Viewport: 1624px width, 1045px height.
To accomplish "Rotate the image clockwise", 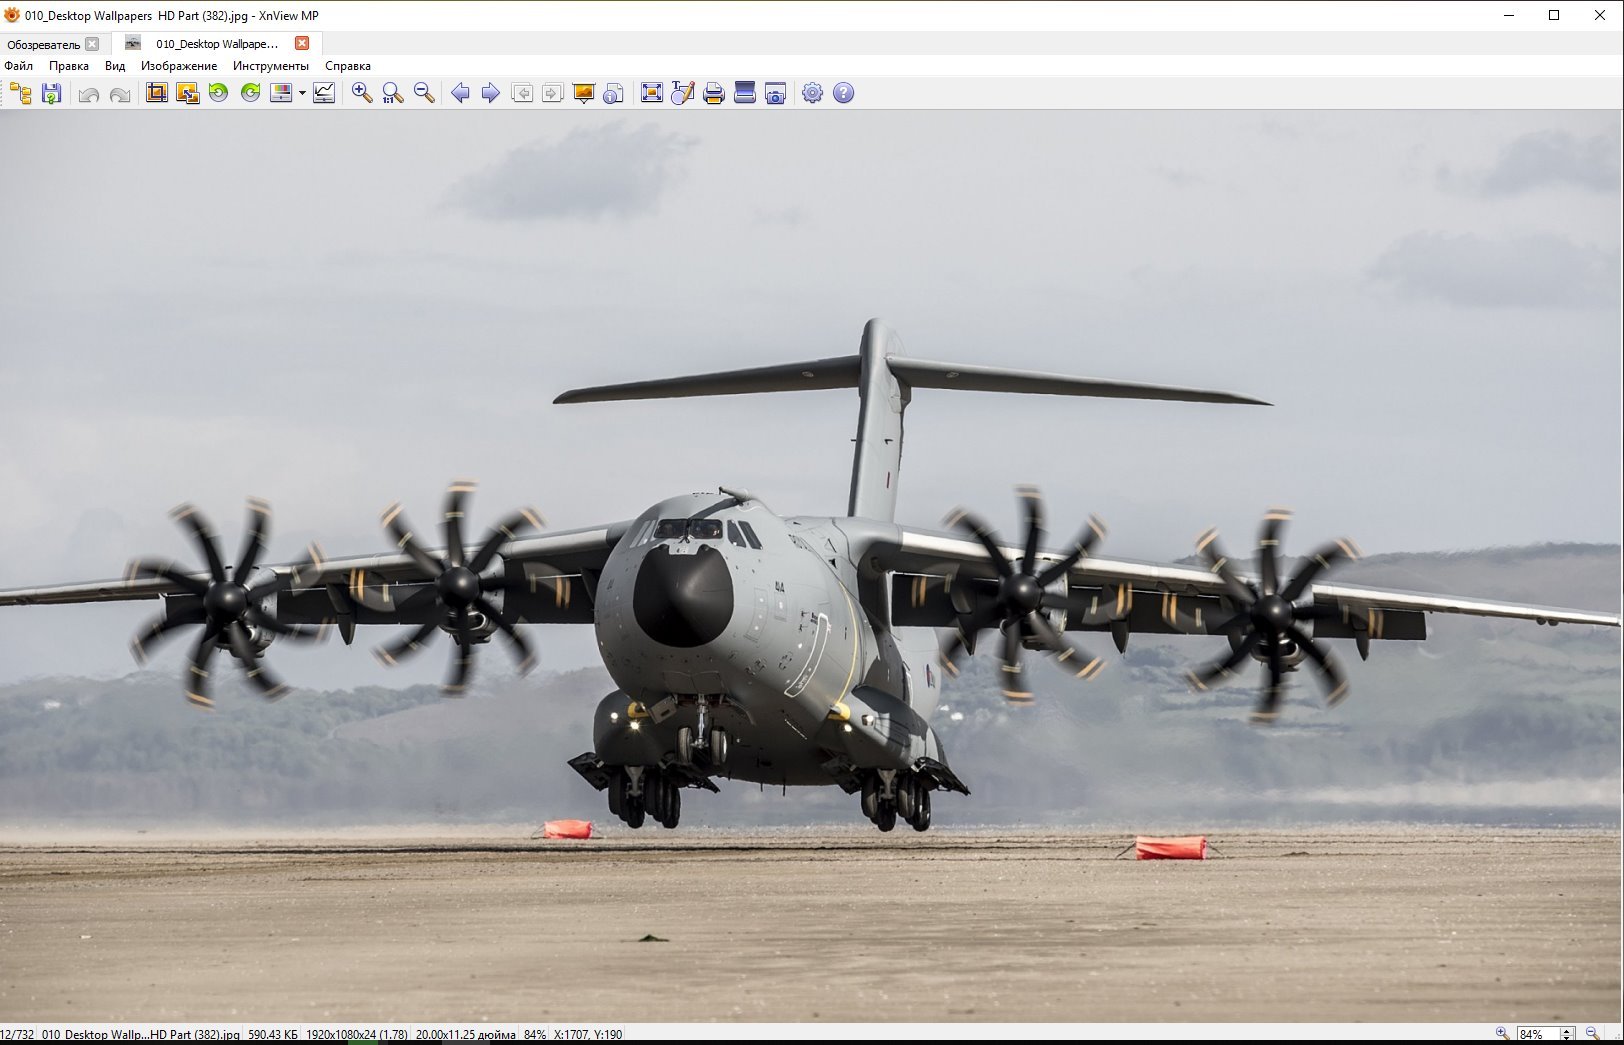I will click(250, 93).
